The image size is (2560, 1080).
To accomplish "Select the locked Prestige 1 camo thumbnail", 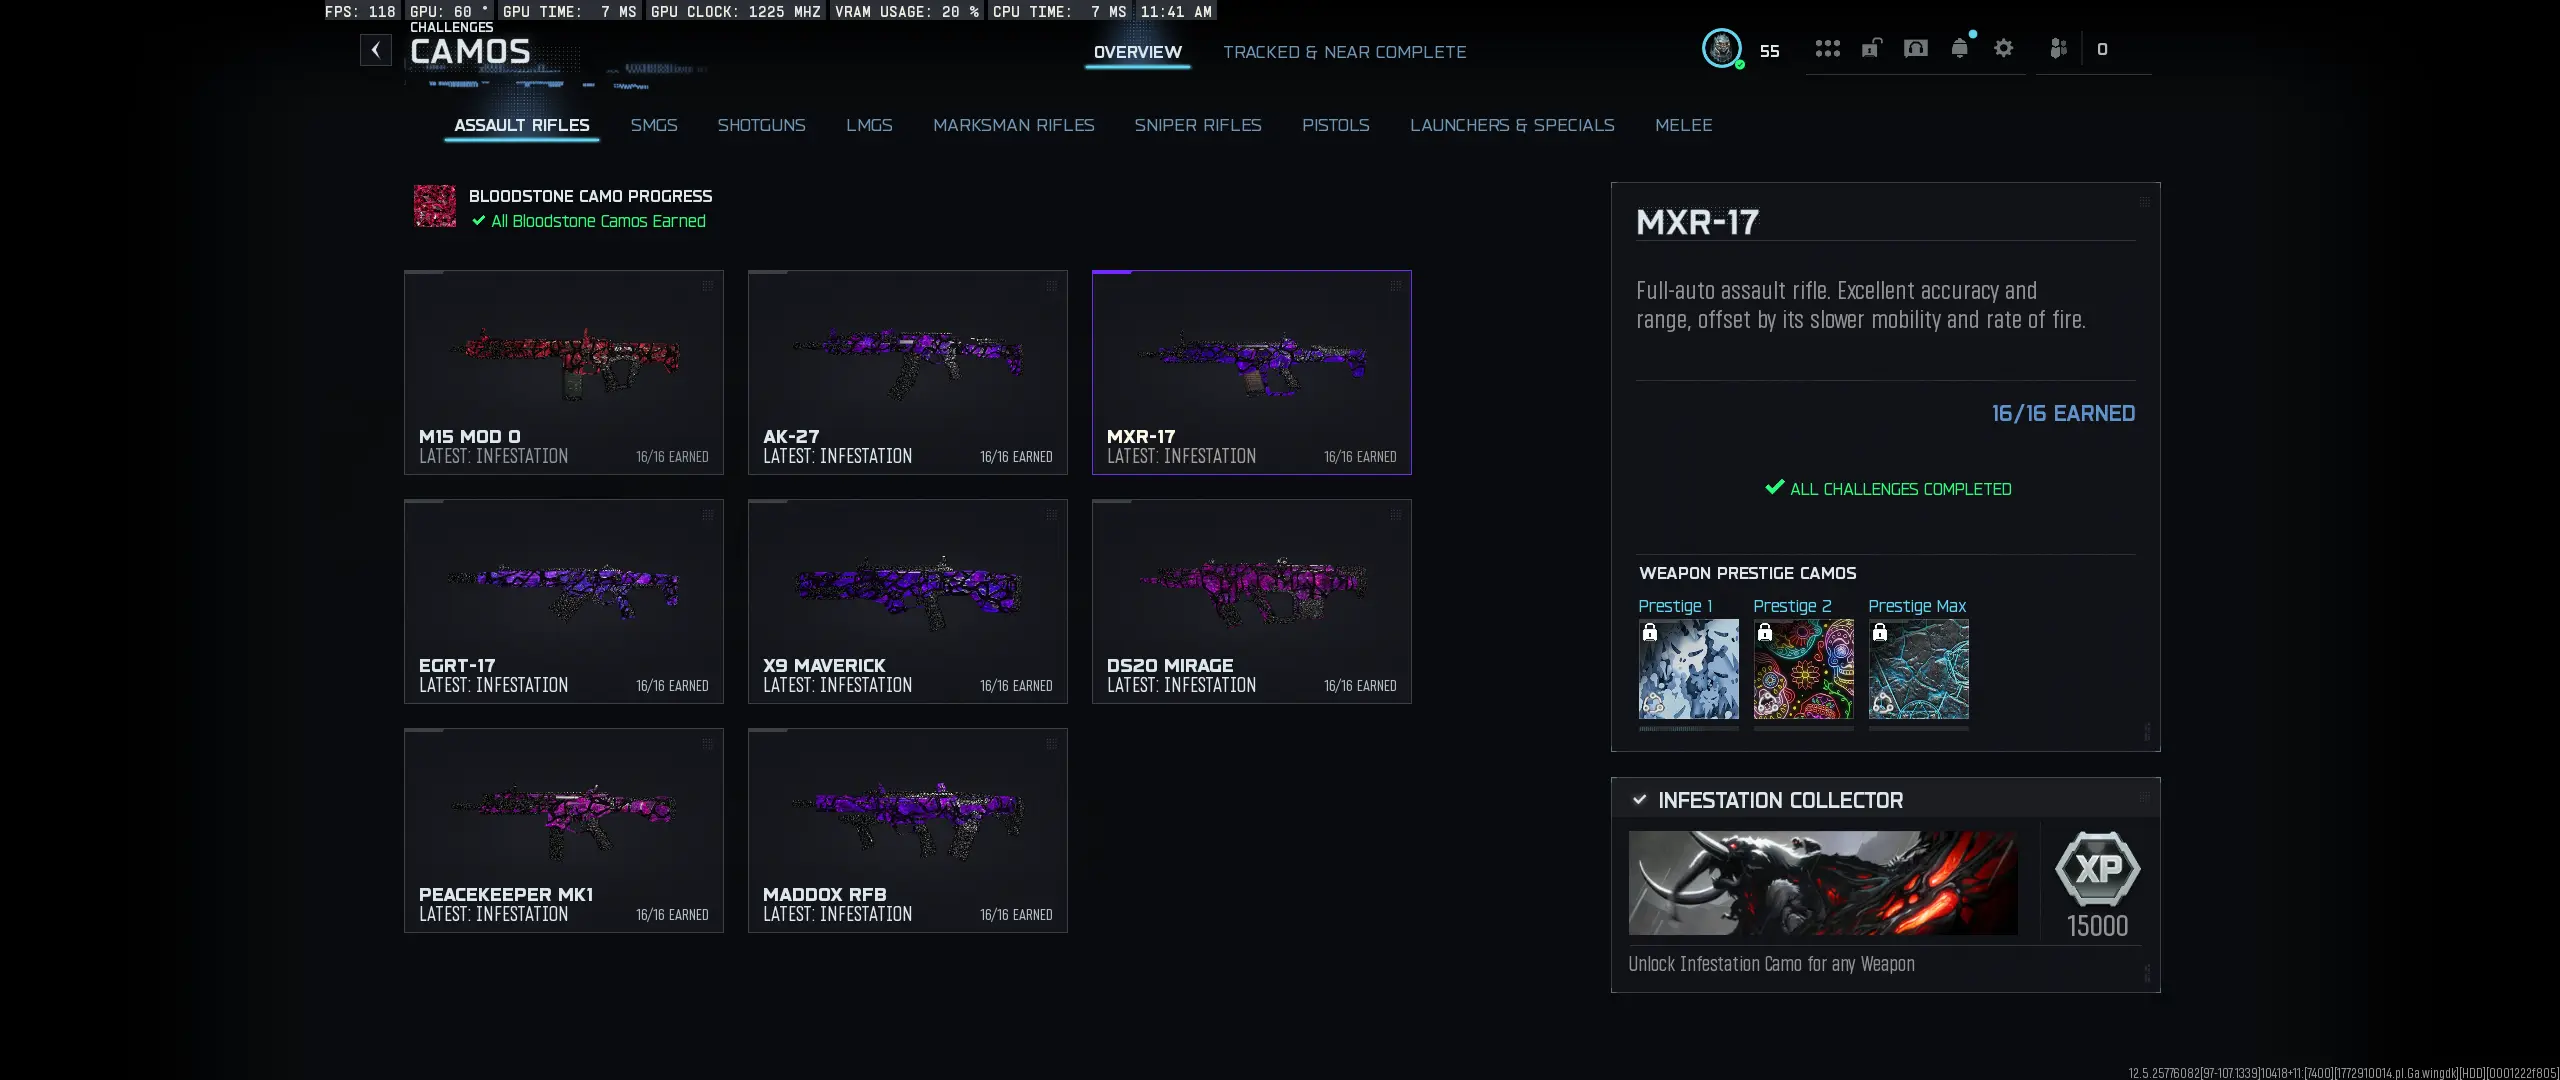I will pyautogui.click(x=1688, y=669).
